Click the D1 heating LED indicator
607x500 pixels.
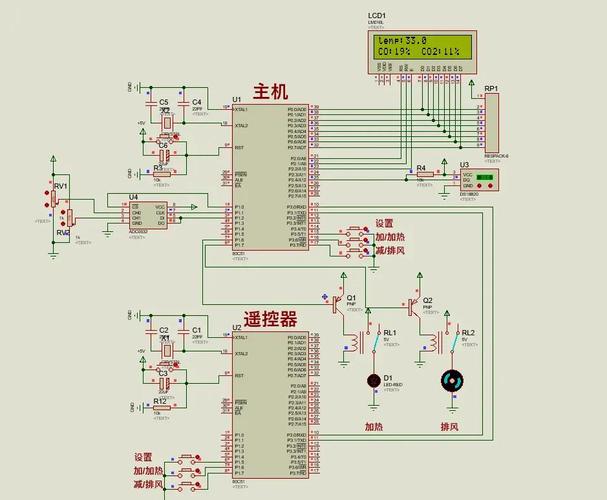click(x=375, y=381)
